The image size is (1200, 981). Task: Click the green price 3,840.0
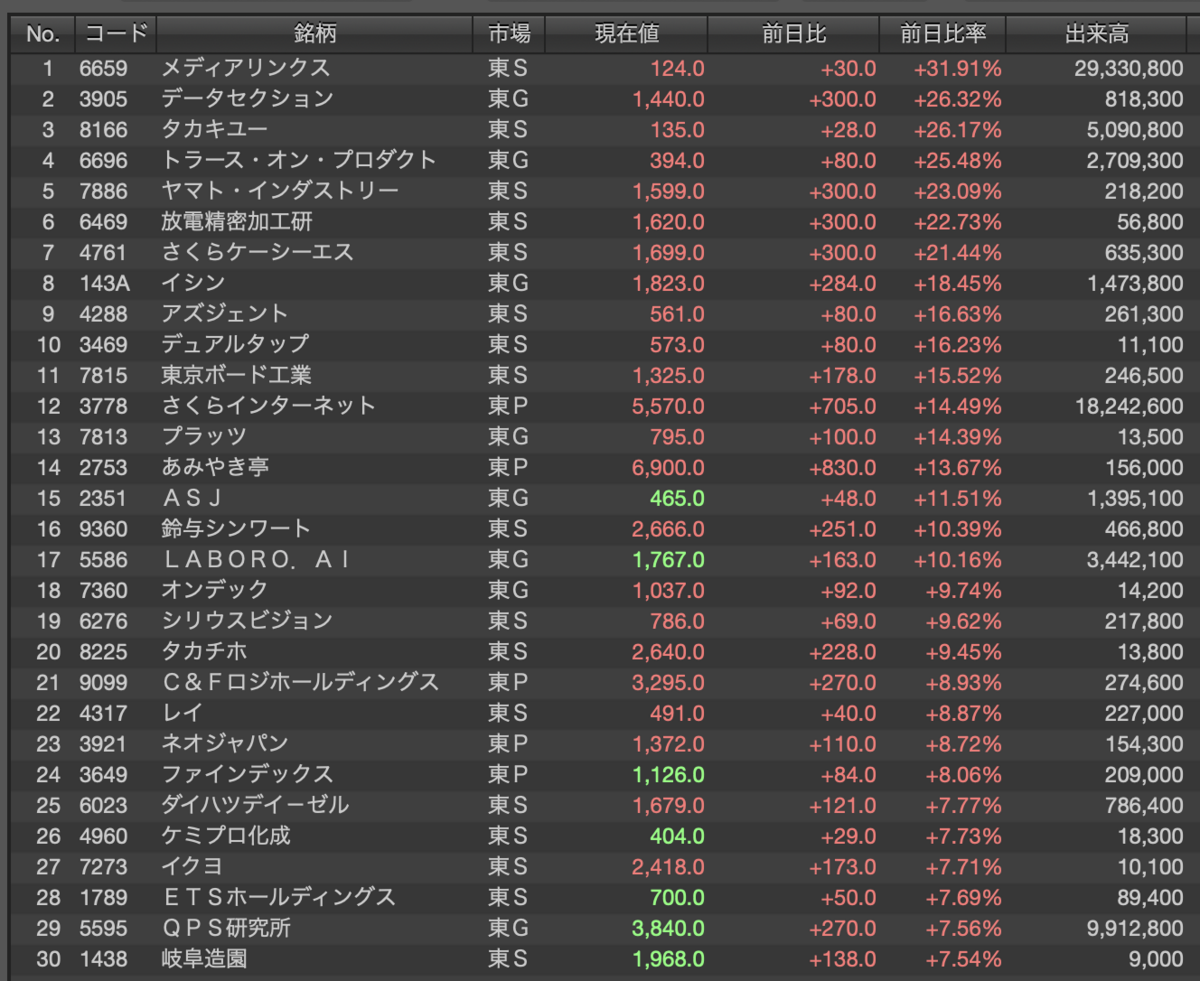point(668,928)
